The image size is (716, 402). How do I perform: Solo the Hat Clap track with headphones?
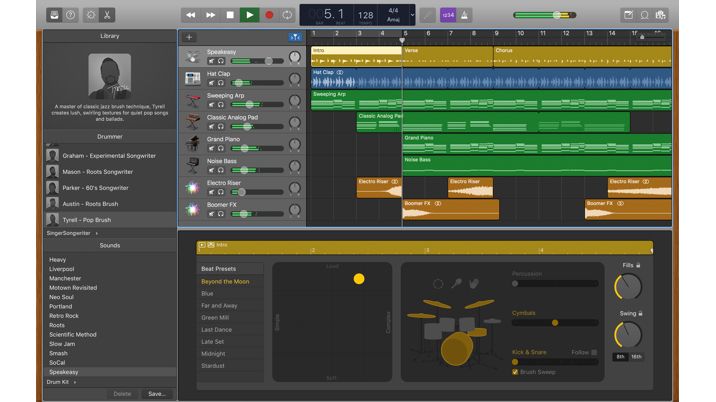221,83
